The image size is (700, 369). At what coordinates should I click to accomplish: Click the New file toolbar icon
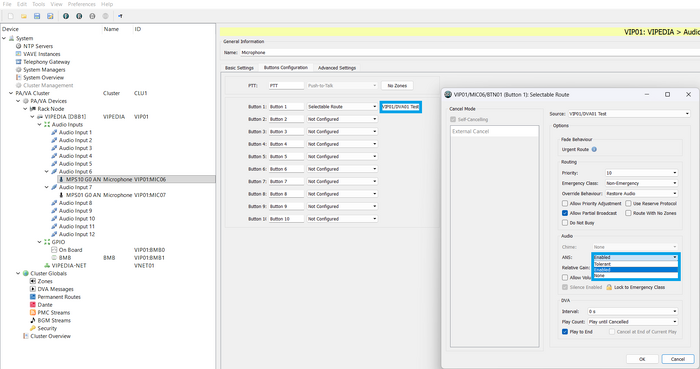click(x=11, y=16)
